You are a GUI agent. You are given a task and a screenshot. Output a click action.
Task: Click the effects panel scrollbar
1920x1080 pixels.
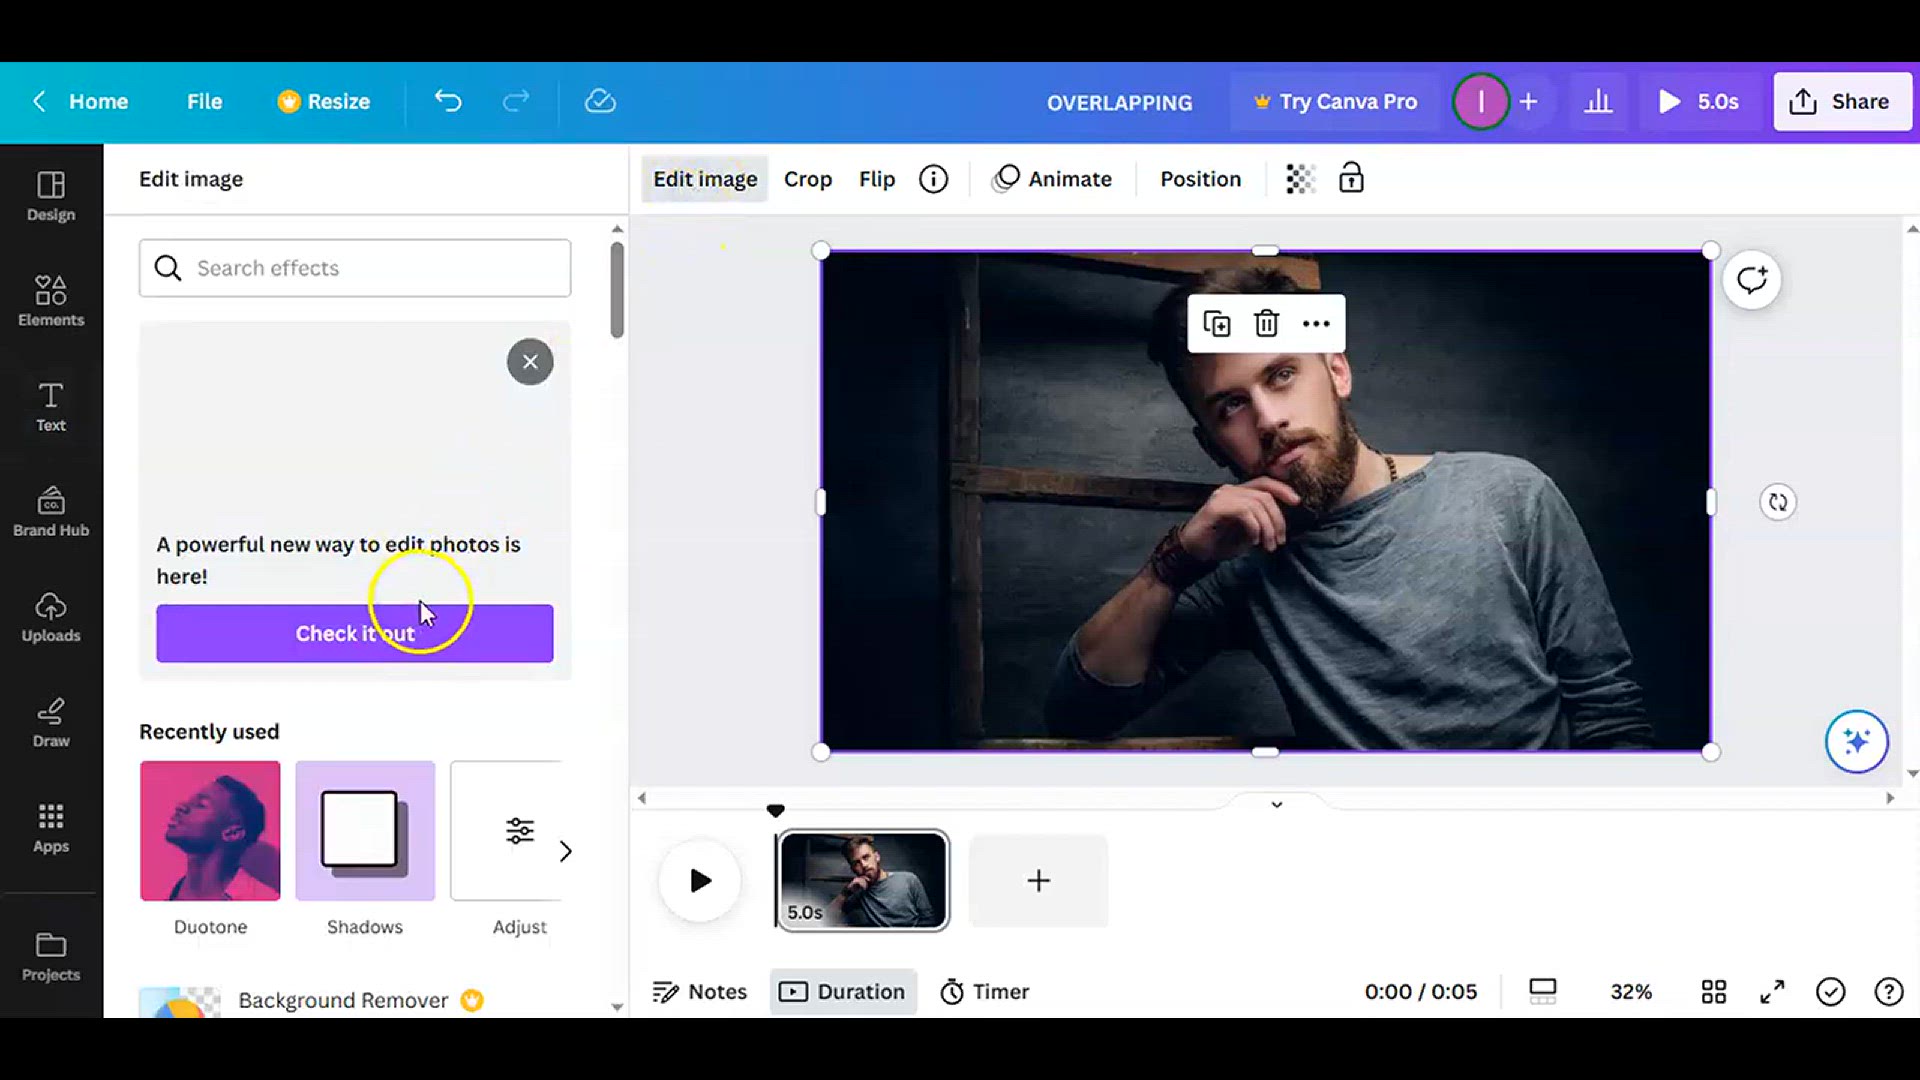[617, 290]
